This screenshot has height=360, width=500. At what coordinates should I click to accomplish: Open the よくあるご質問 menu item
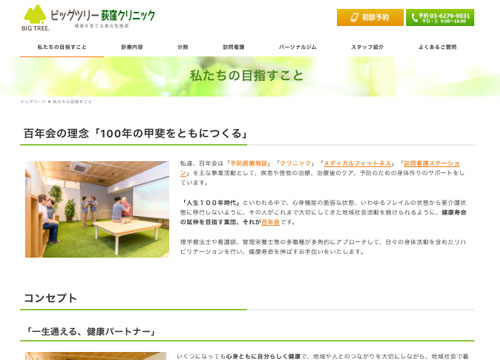coord(437,47)
